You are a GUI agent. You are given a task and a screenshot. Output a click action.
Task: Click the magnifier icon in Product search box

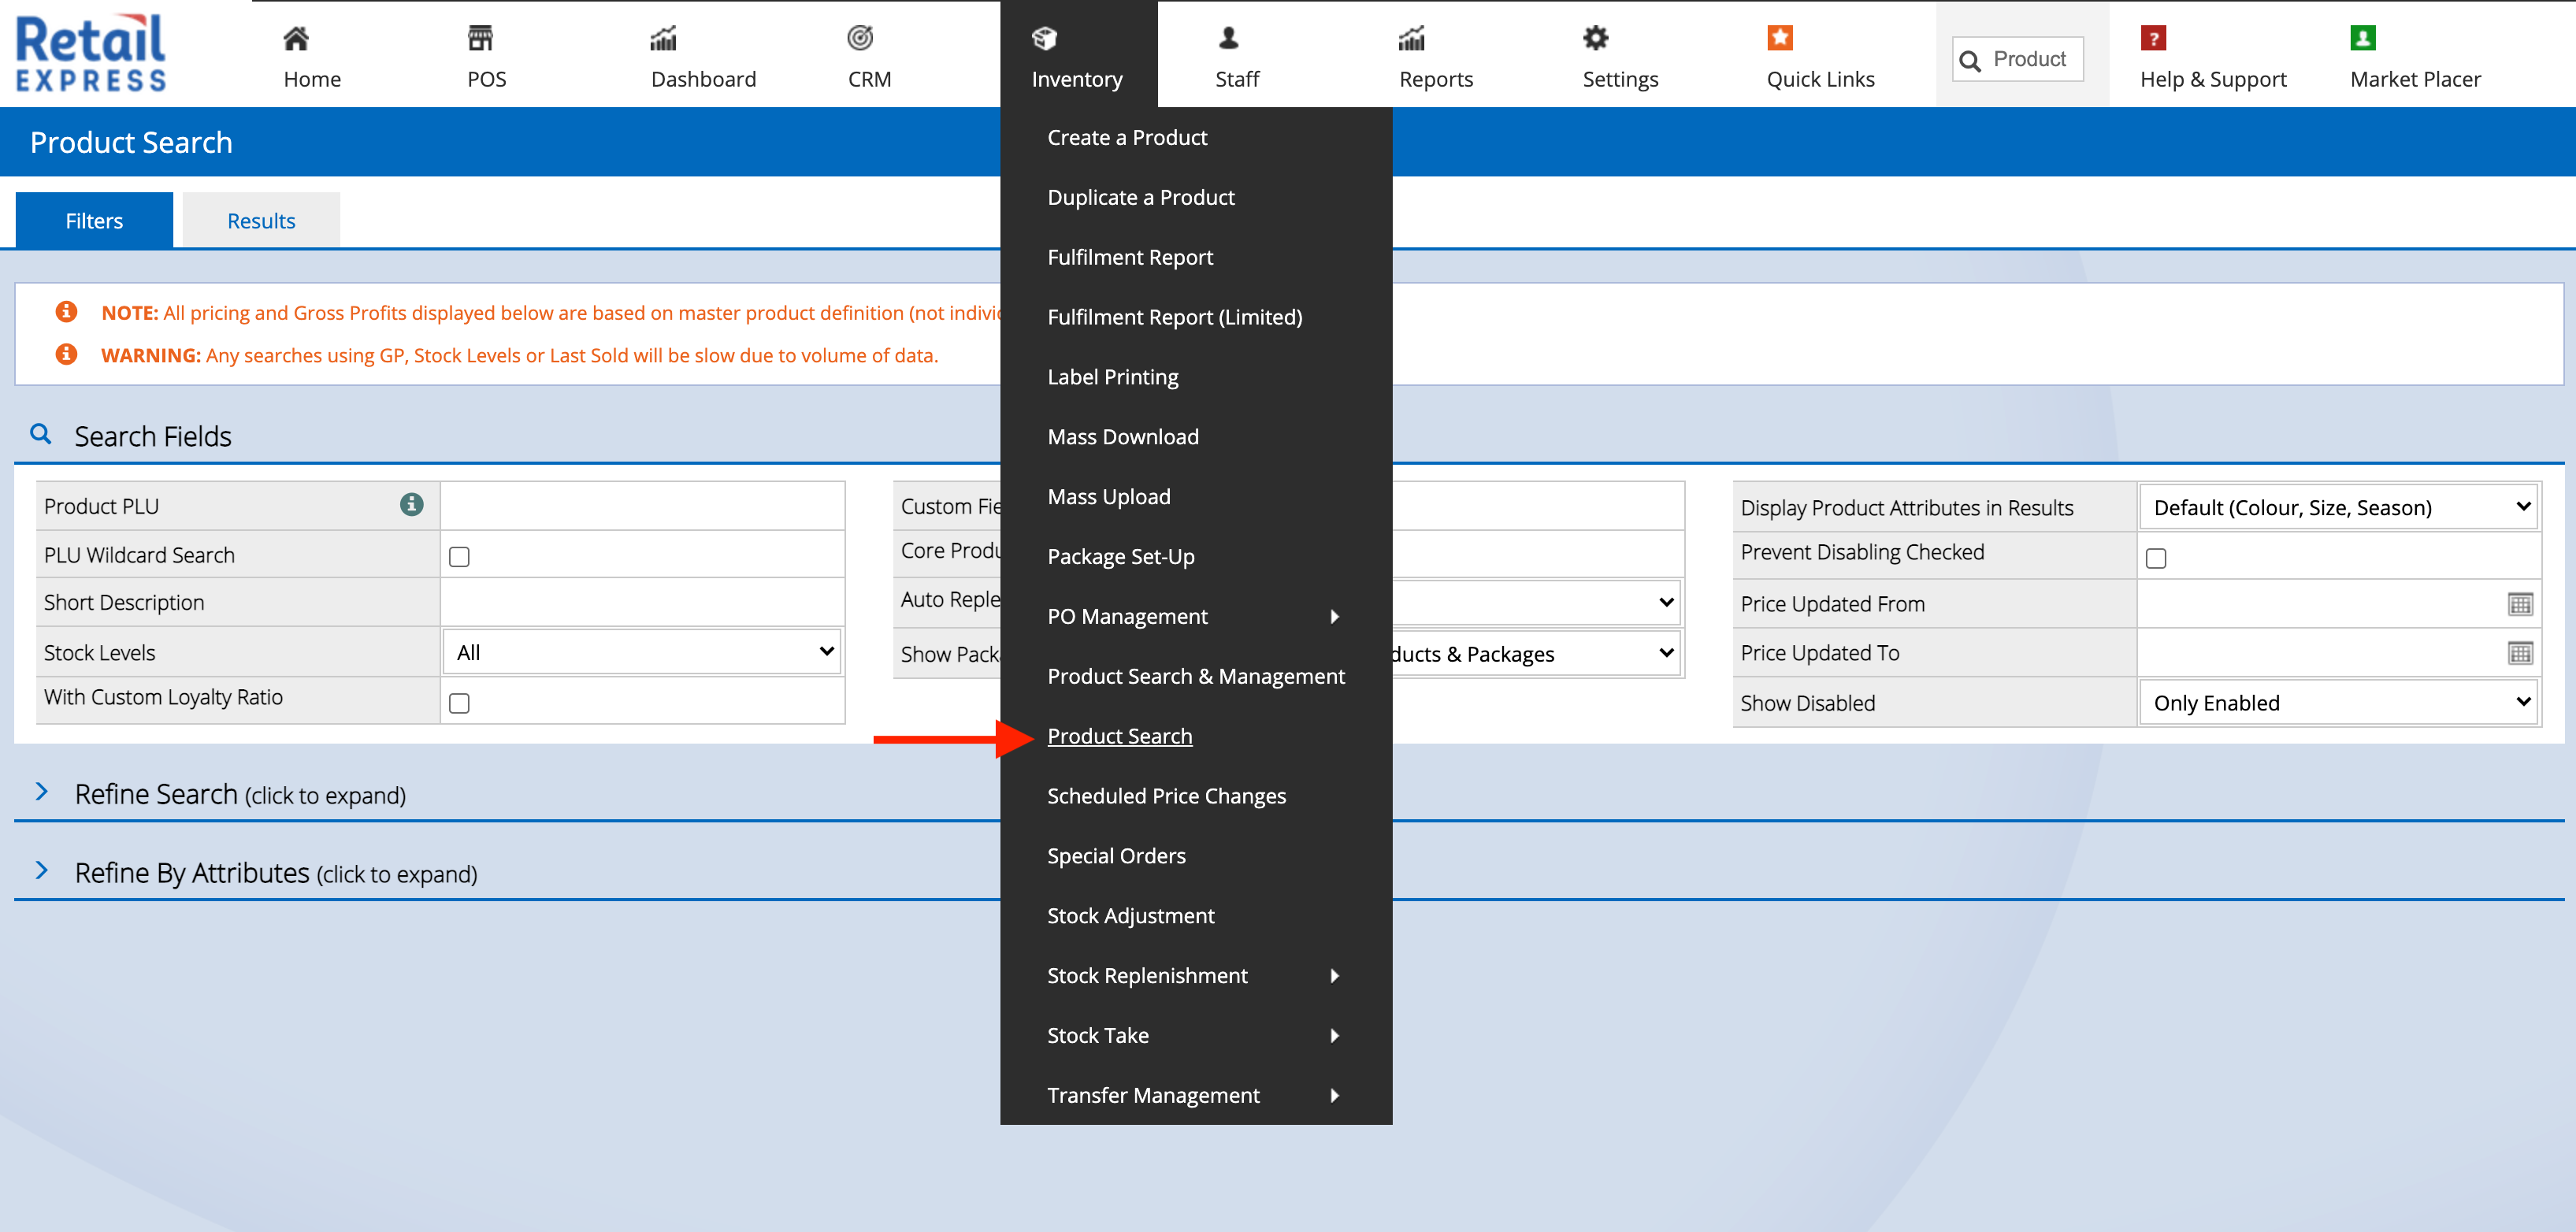(1970, 61)
